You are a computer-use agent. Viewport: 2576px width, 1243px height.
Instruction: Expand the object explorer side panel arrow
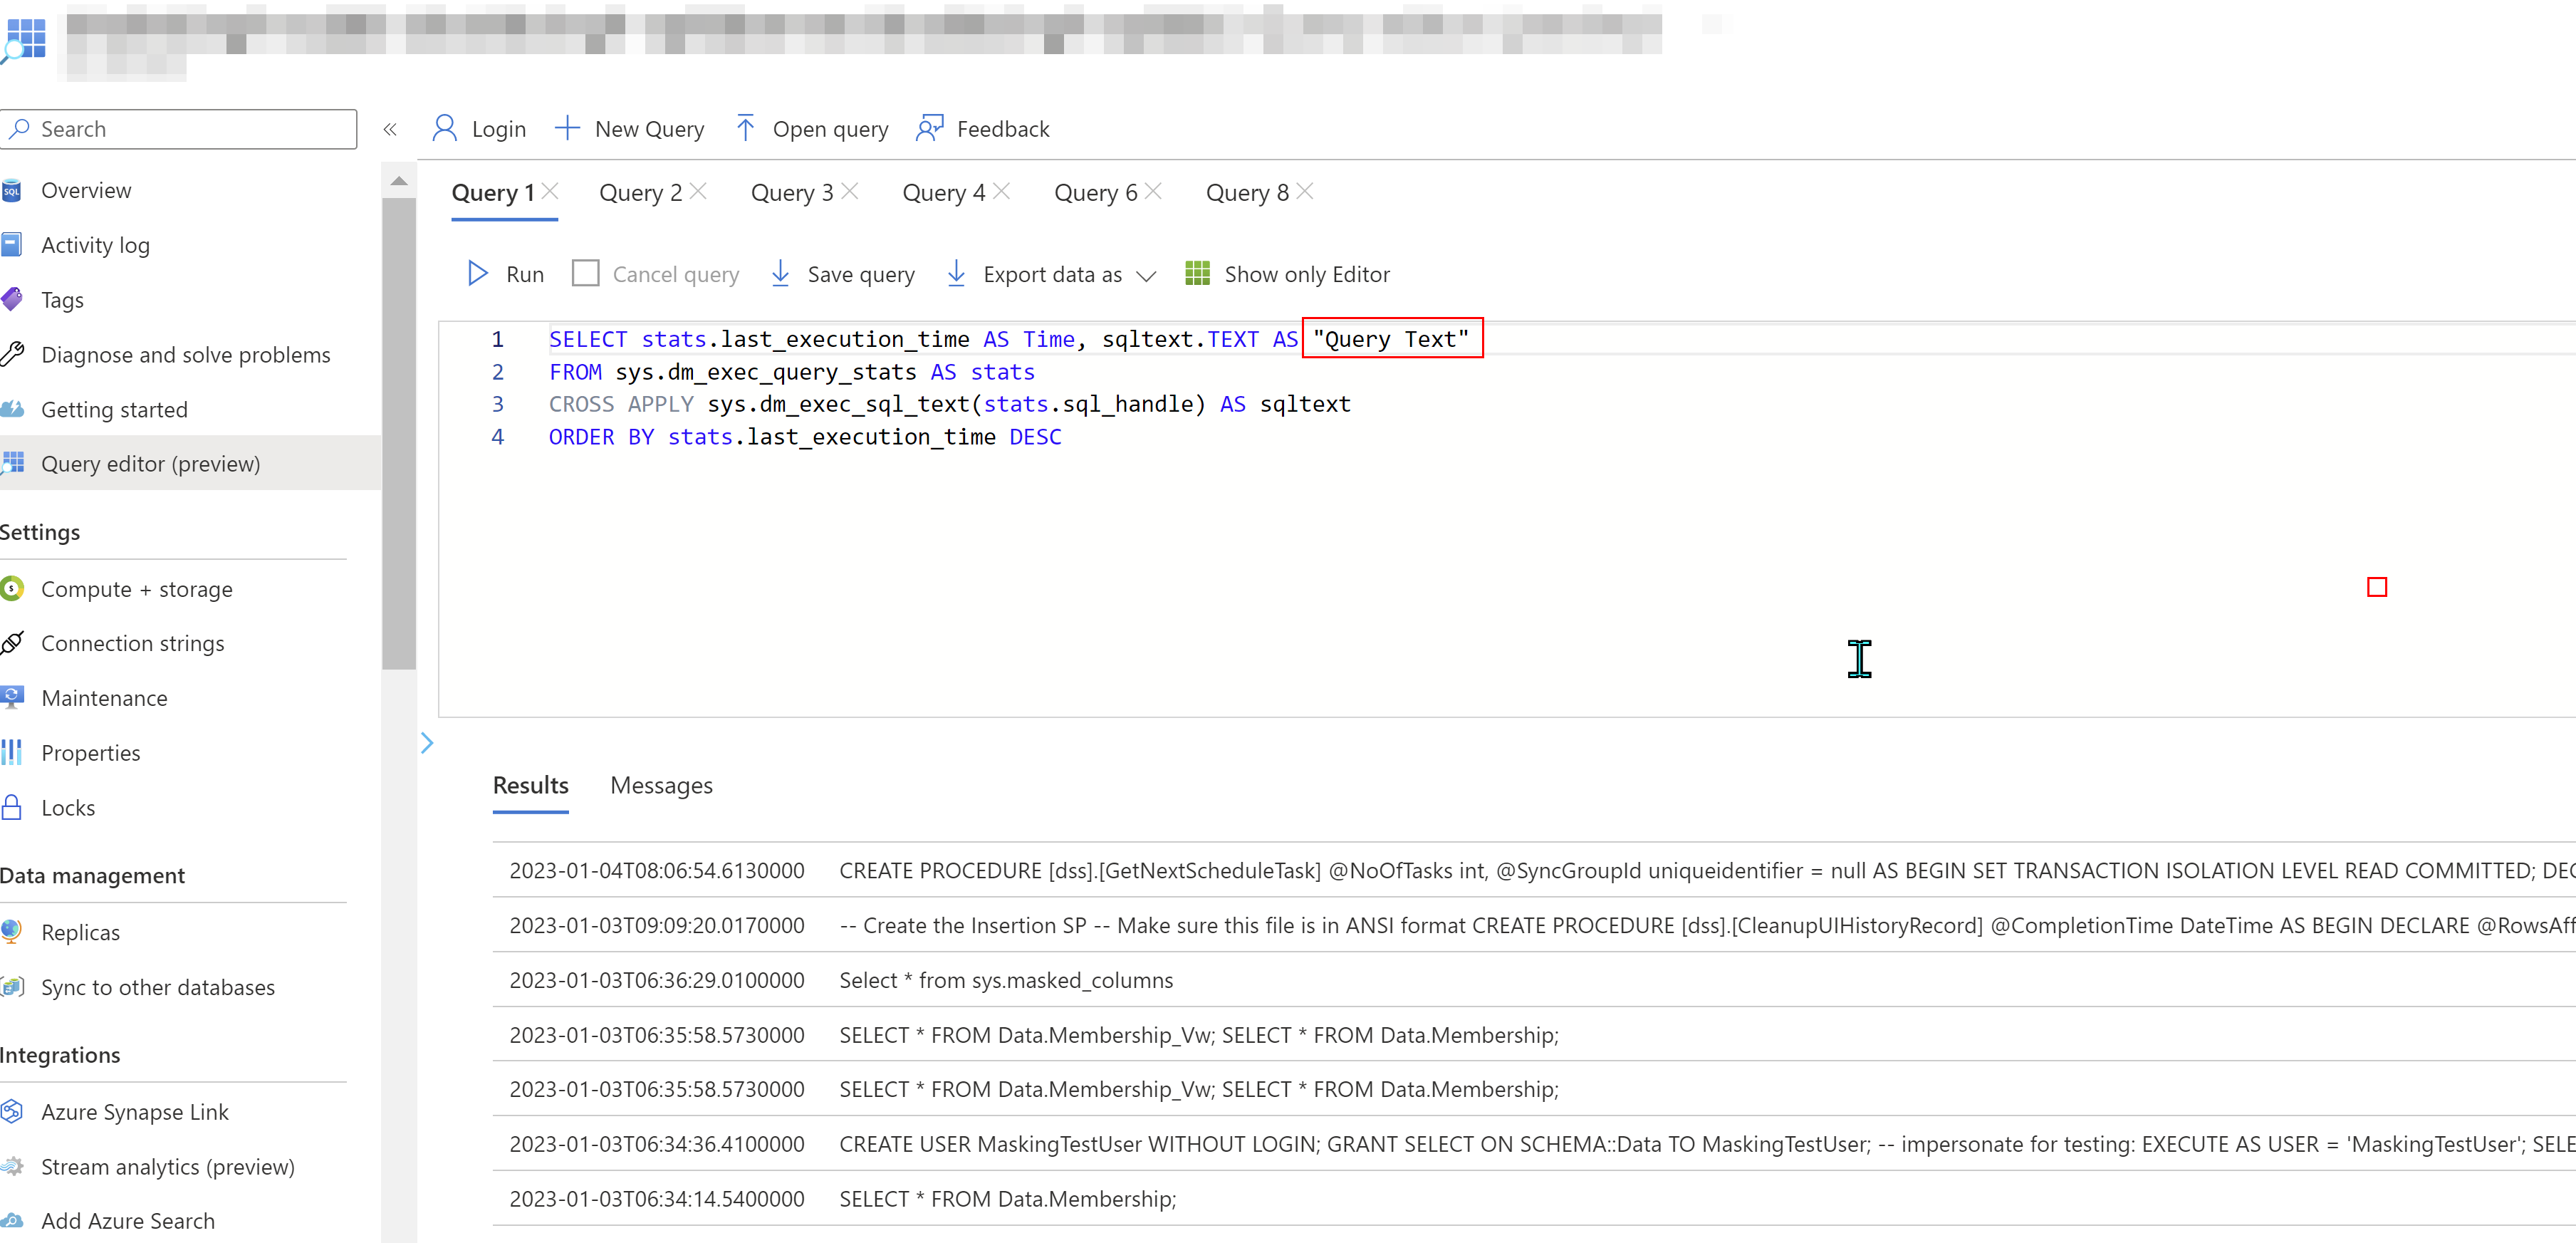pos(427,743)
